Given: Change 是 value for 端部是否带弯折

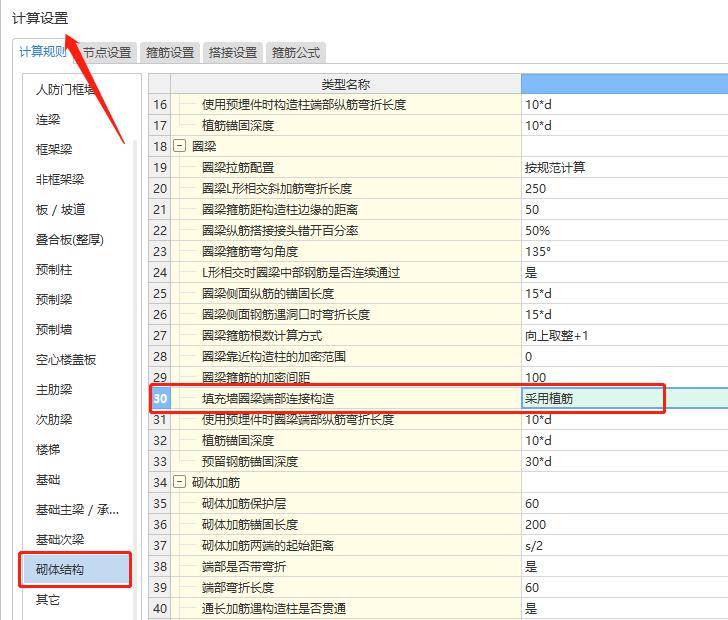Looking at the screenshot, I should 624,567.
